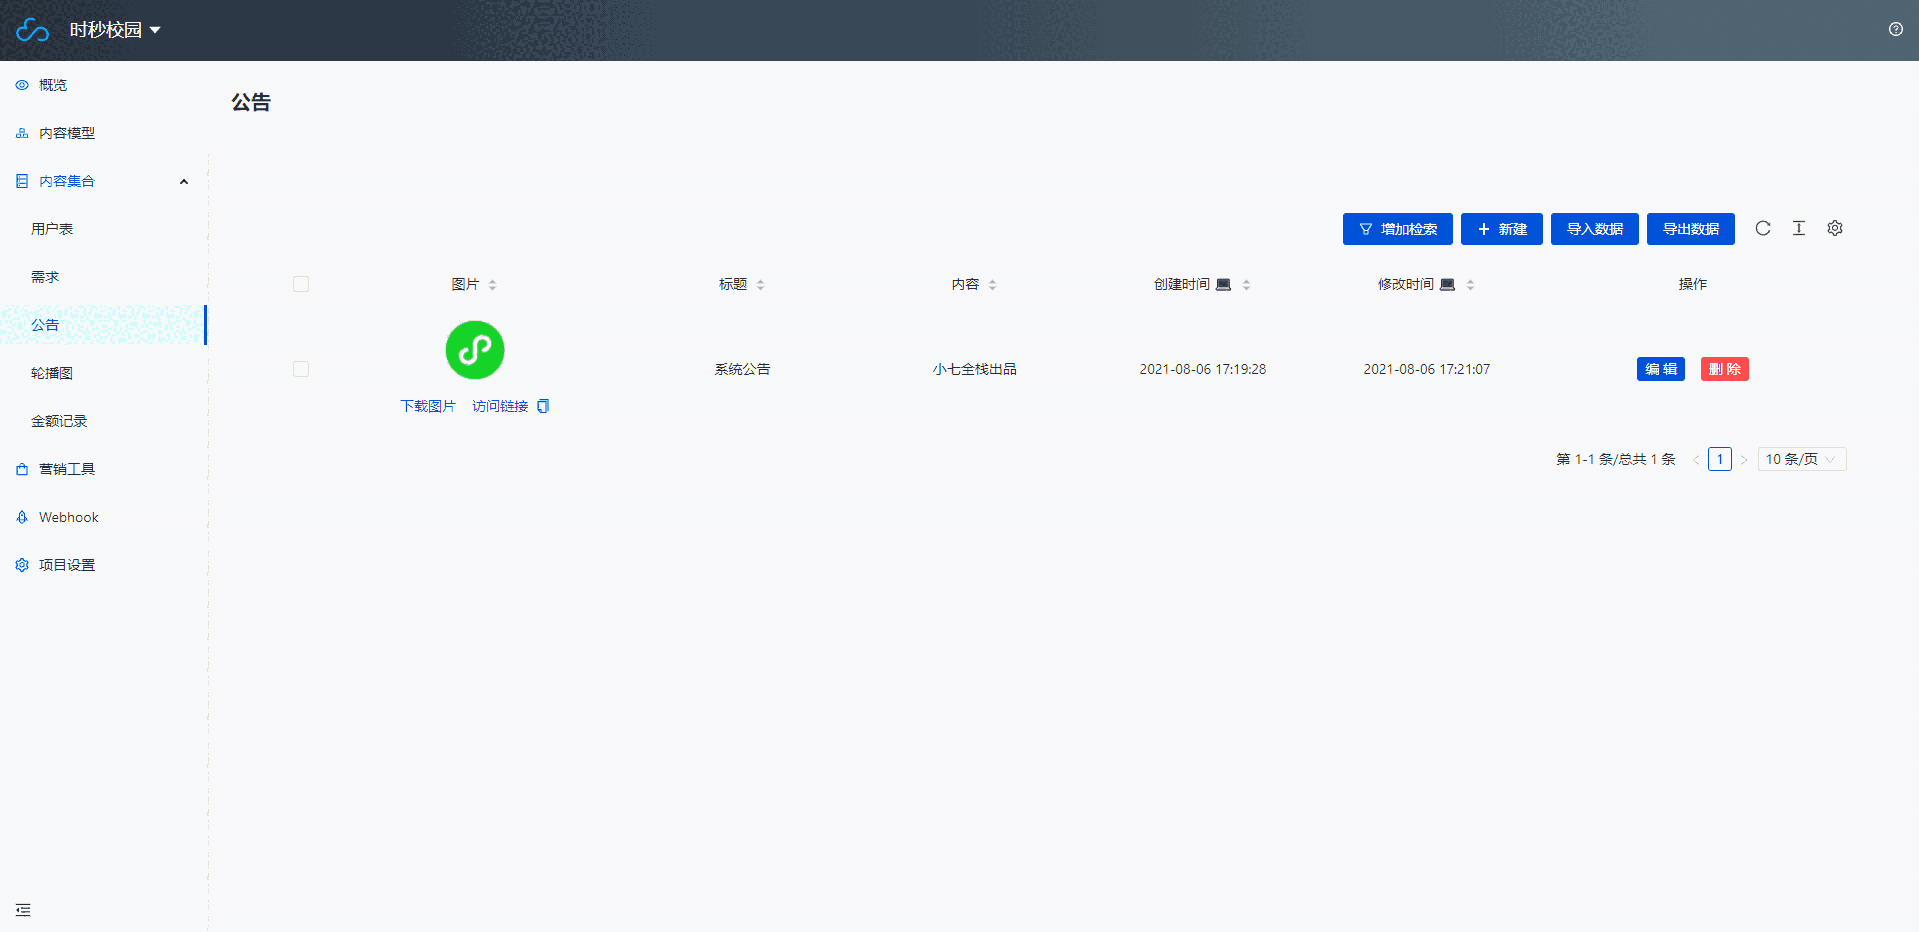Viewport: 1919px width, 932px height.
Task: Go to 轮播图 in sidebar
Action: point(52,373)
